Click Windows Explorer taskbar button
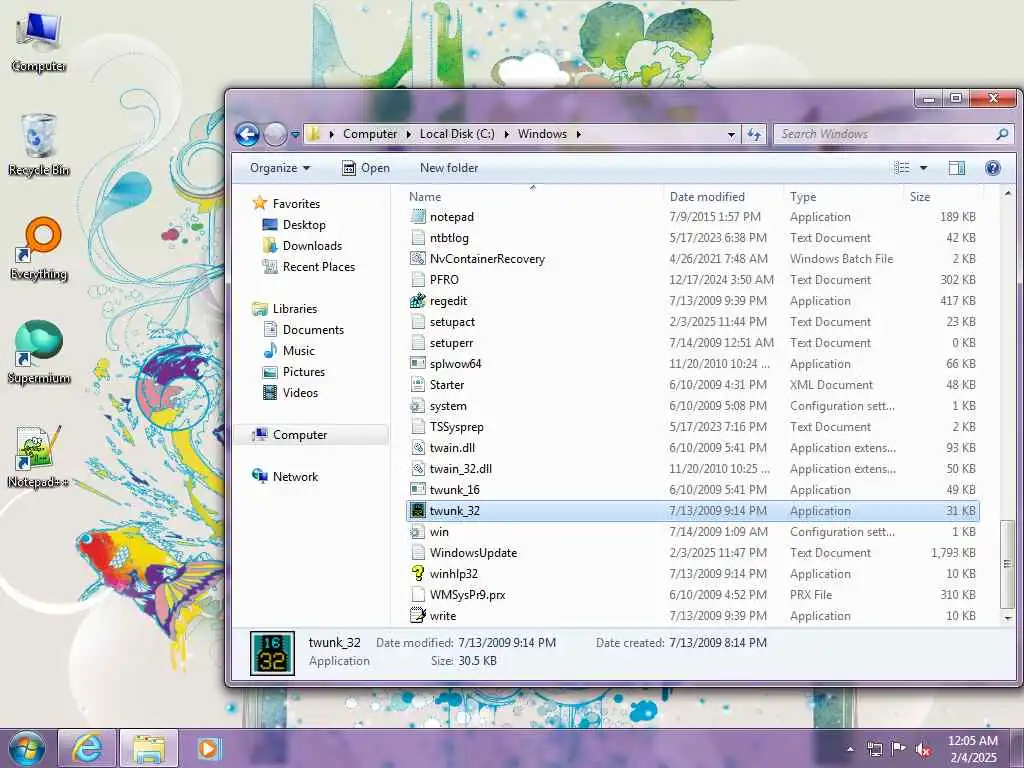The height and width of the screenshot is (768, 1024). pos(149,748)
